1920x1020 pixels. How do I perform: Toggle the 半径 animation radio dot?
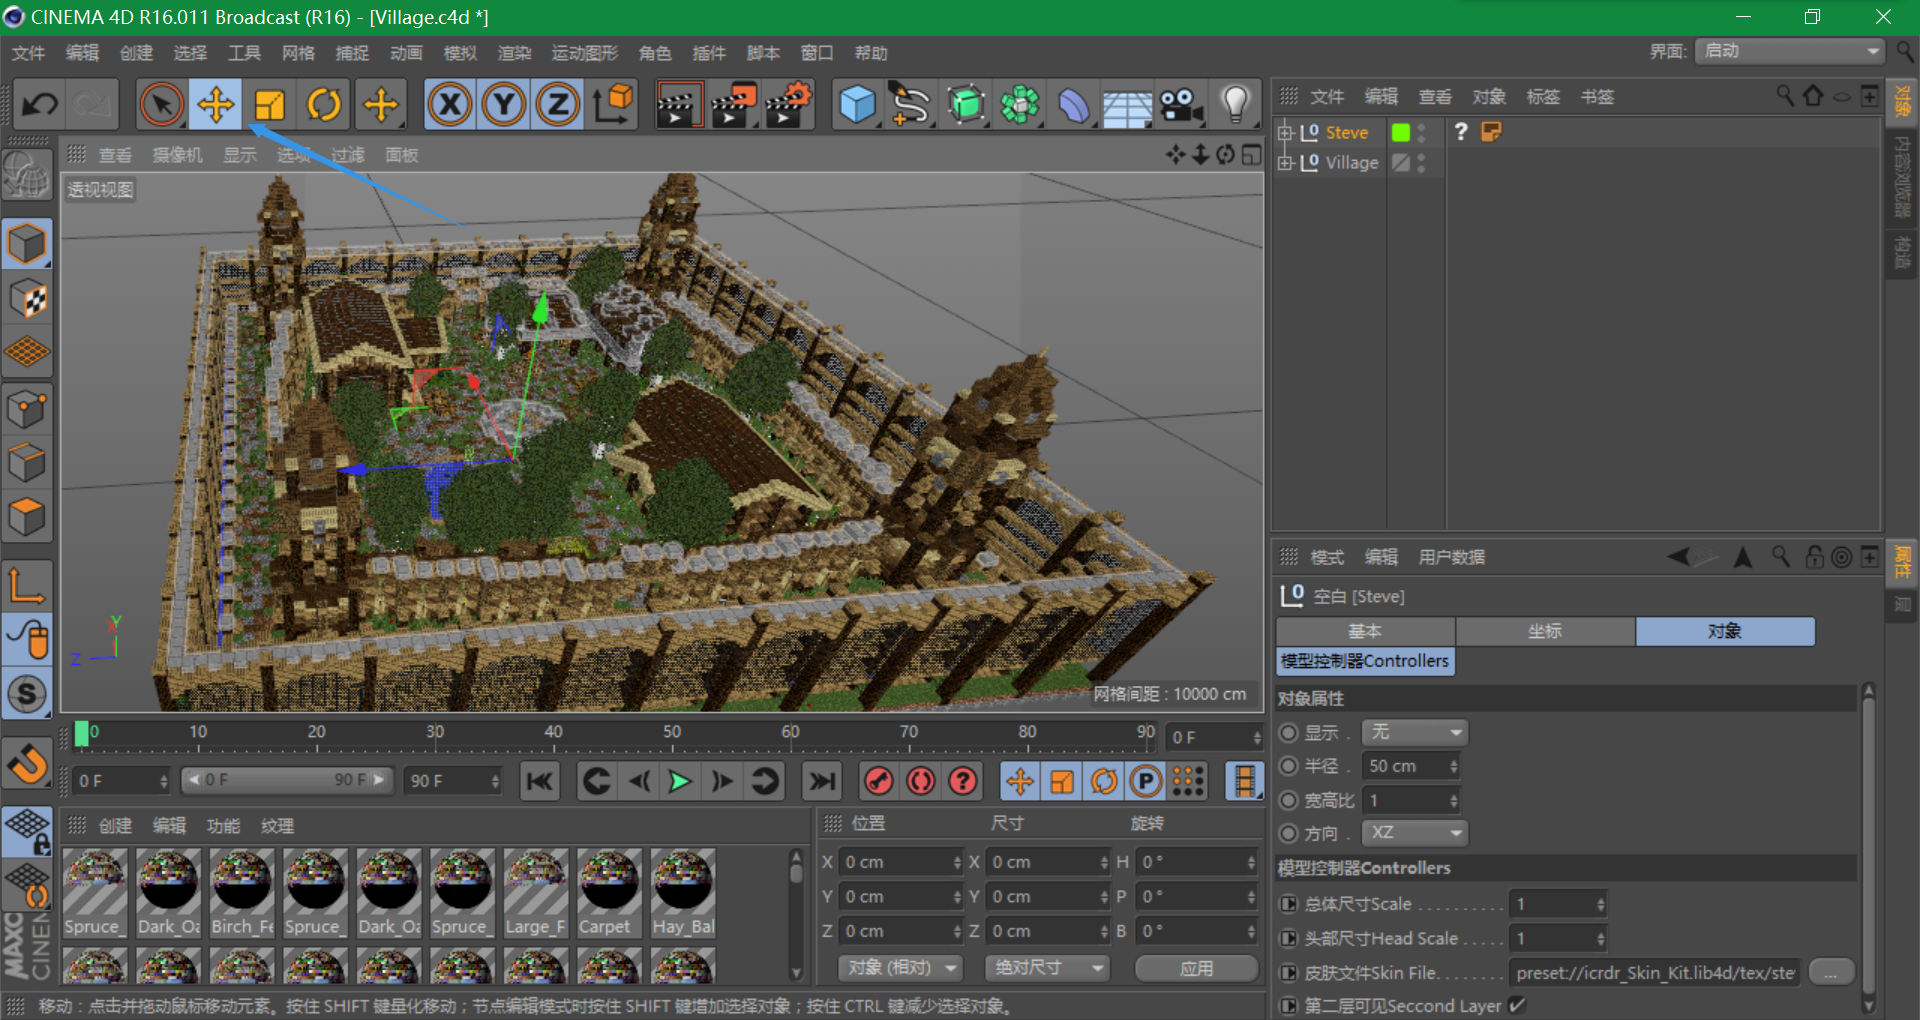(x=1289, y=766)
